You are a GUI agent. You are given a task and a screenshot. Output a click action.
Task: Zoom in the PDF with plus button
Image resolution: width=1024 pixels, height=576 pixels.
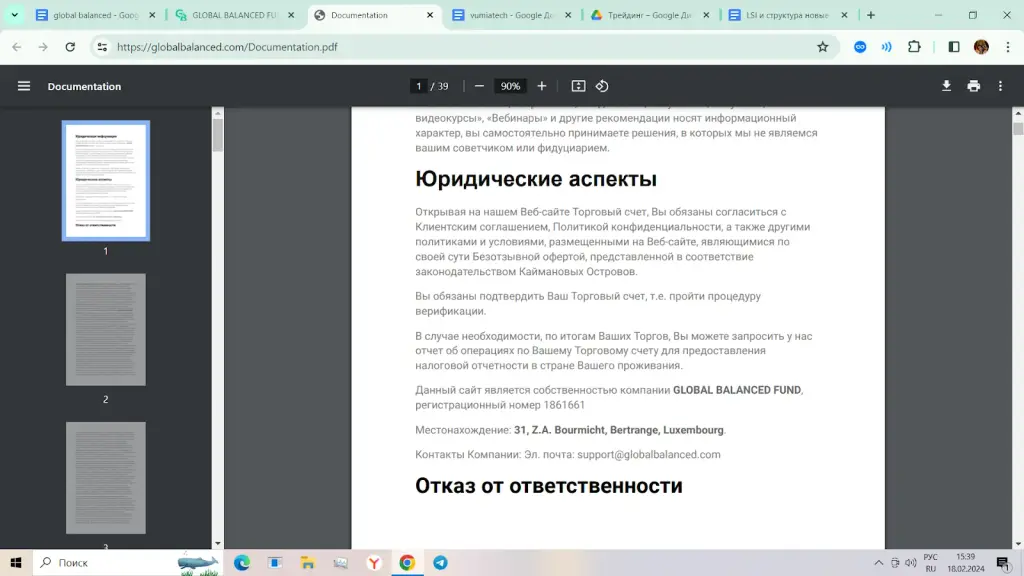[541, 86]
